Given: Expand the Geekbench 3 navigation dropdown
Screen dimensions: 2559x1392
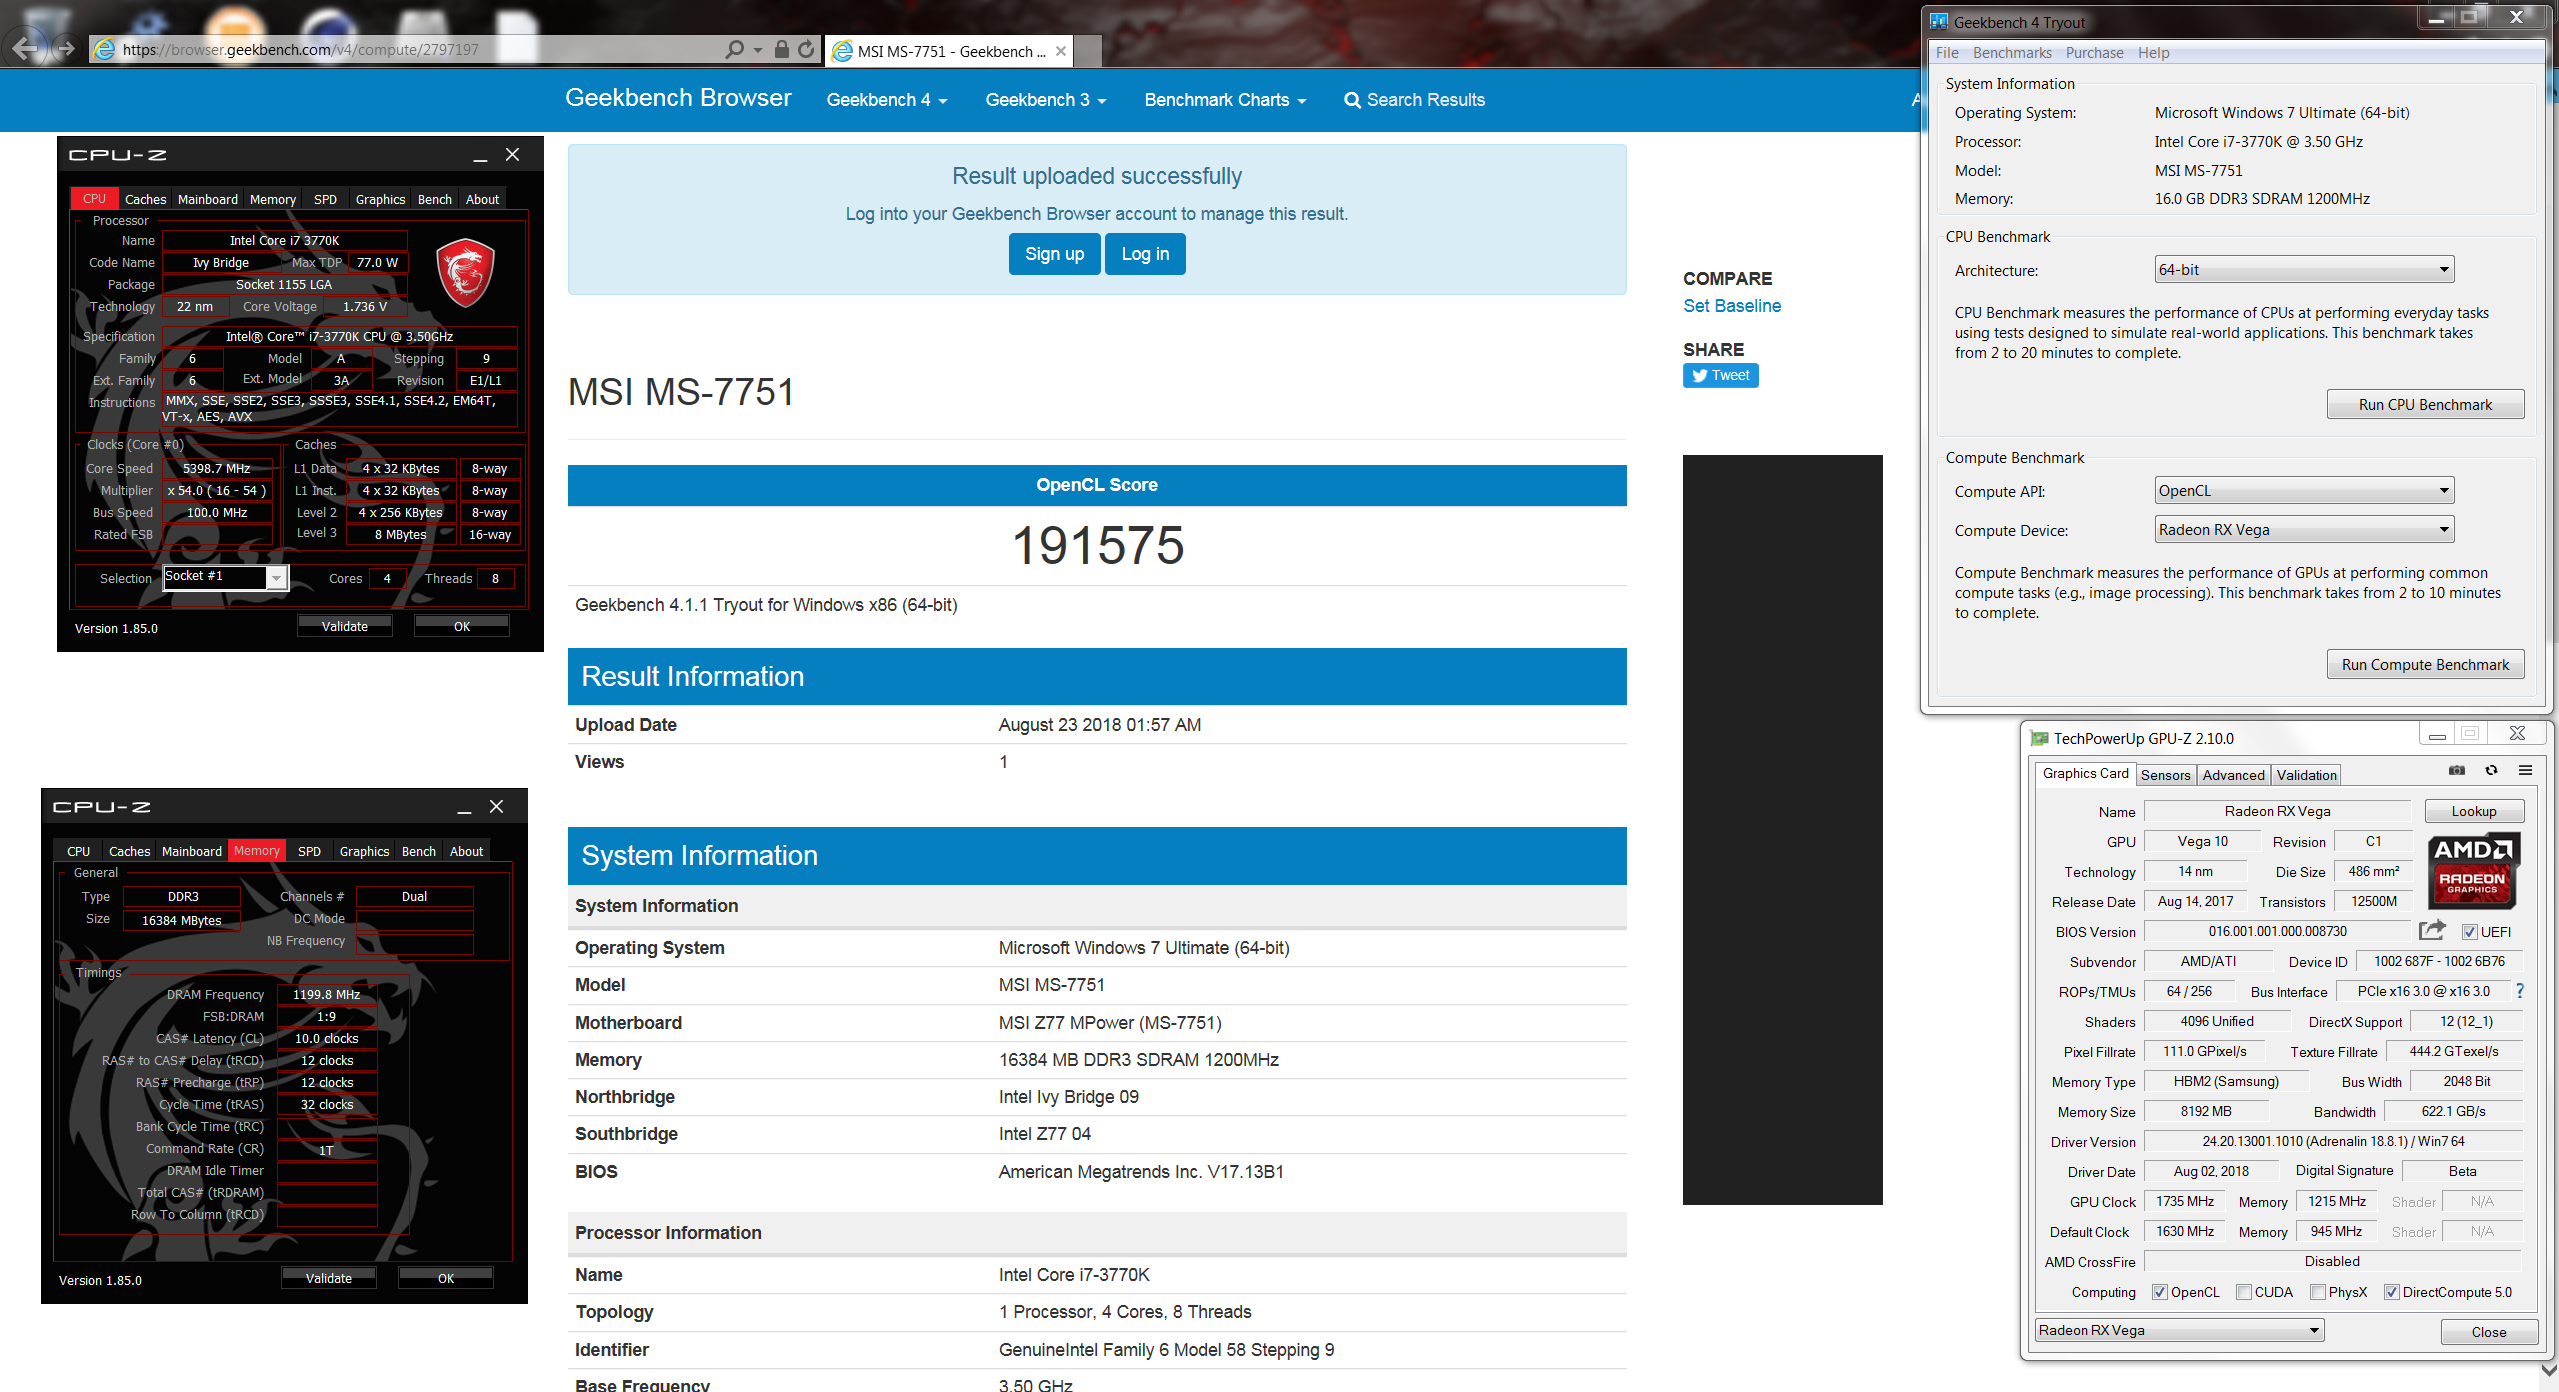Looking at the screenshot, I should pyautogui.click(x=1046, y=100).
